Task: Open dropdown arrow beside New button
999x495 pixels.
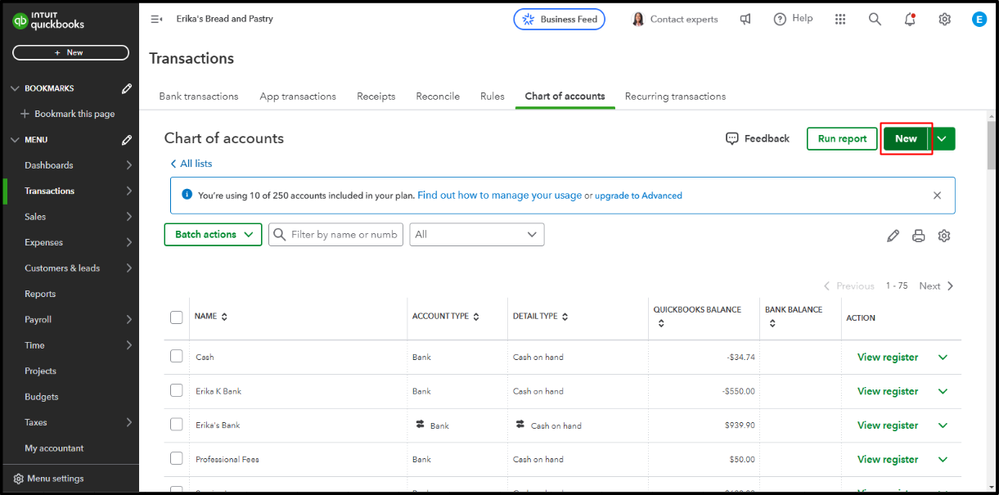Action: pyautogui.click(x=942, y=139)
